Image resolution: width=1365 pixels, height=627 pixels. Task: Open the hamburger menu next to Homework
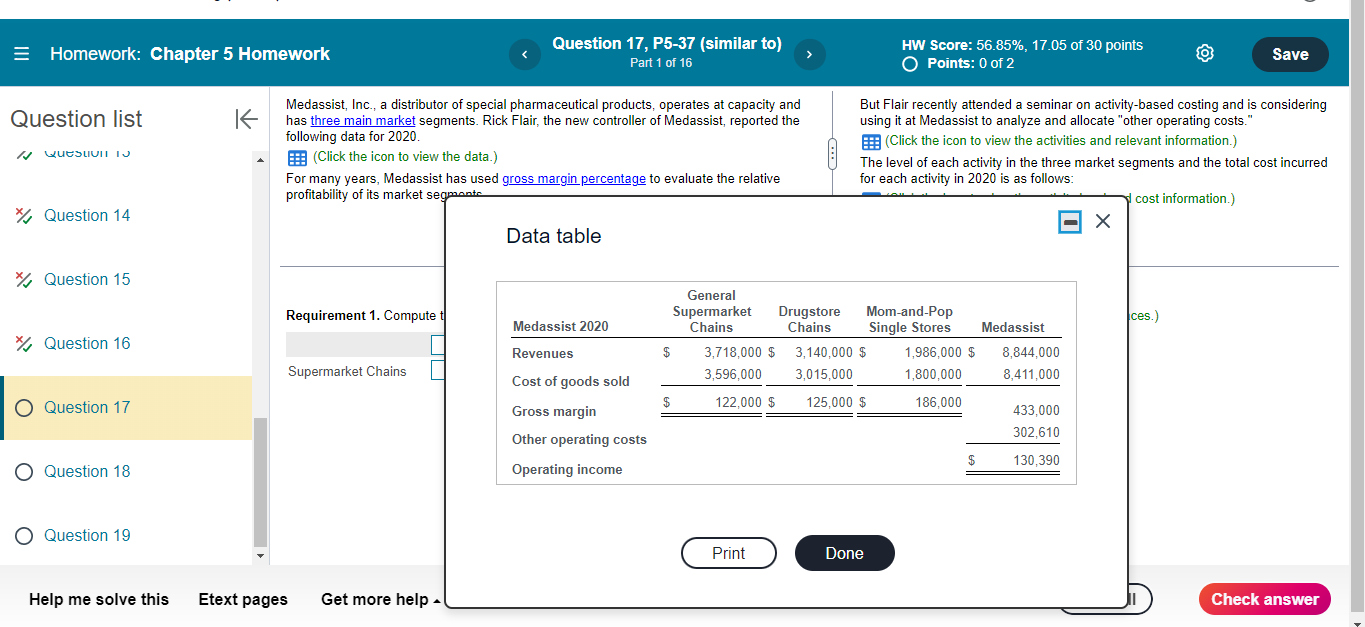click(x=22, y=54)
